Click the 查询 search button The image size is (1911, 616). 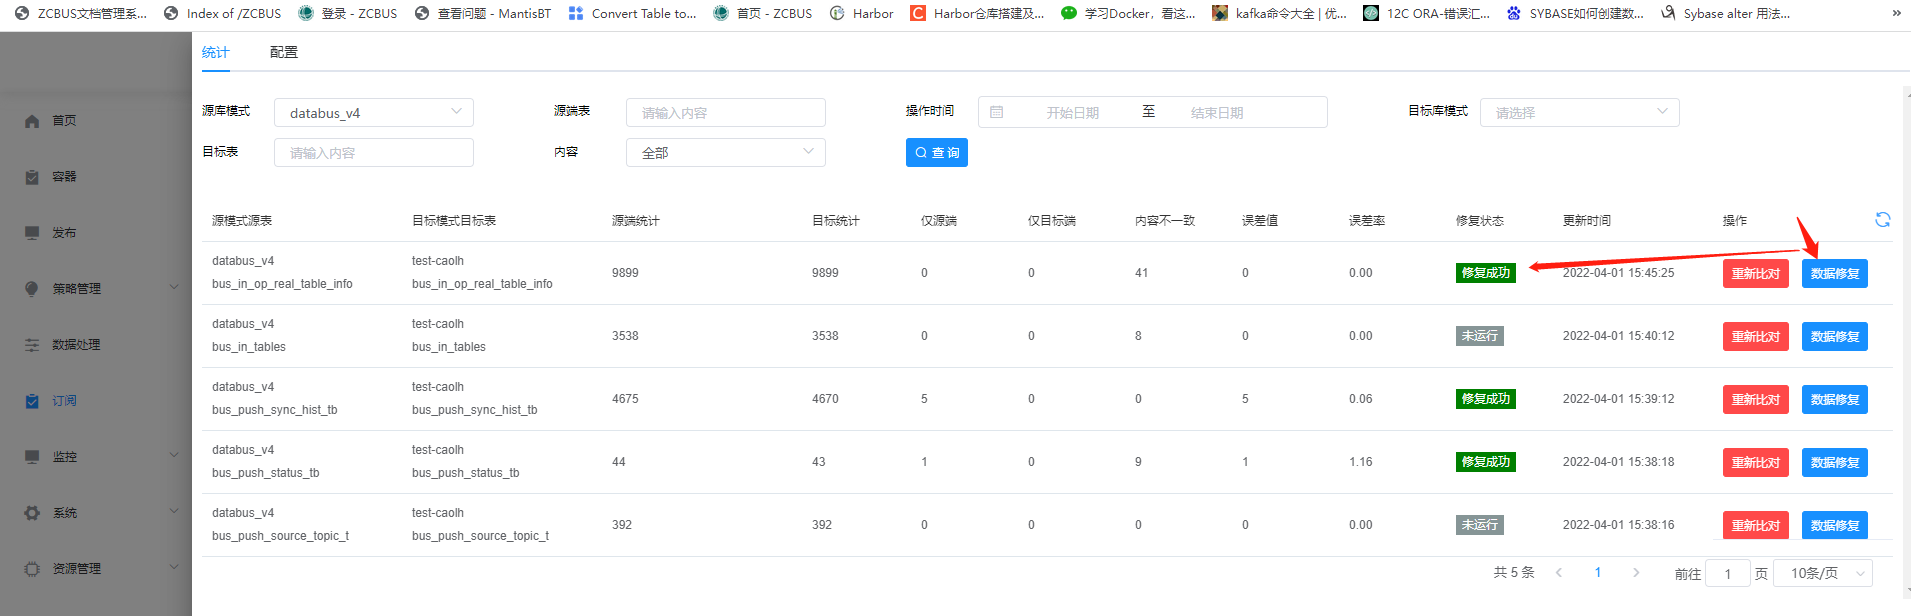coord(936,153)
